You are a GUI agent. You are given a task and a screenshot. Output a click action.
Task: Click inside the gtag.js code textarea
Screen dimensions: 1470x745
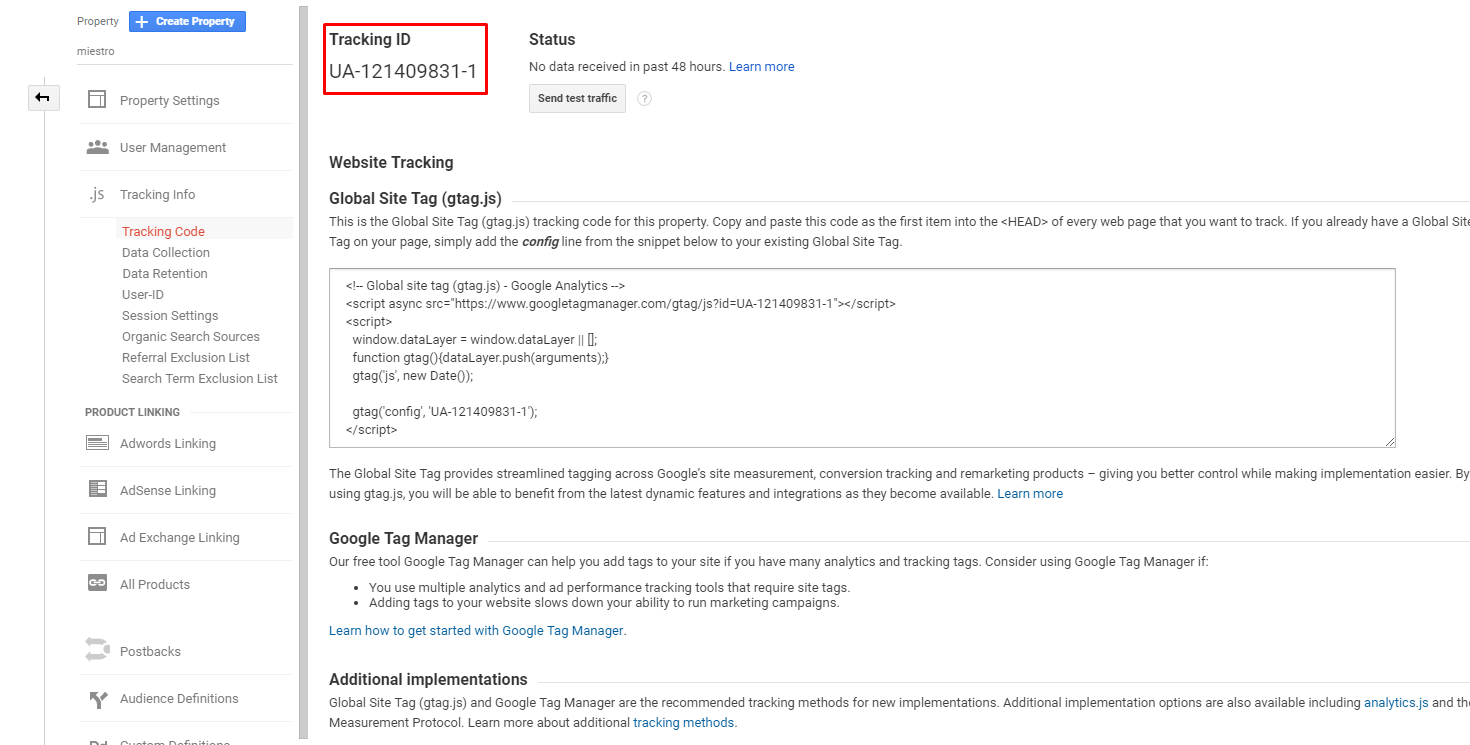coord(862,357)
